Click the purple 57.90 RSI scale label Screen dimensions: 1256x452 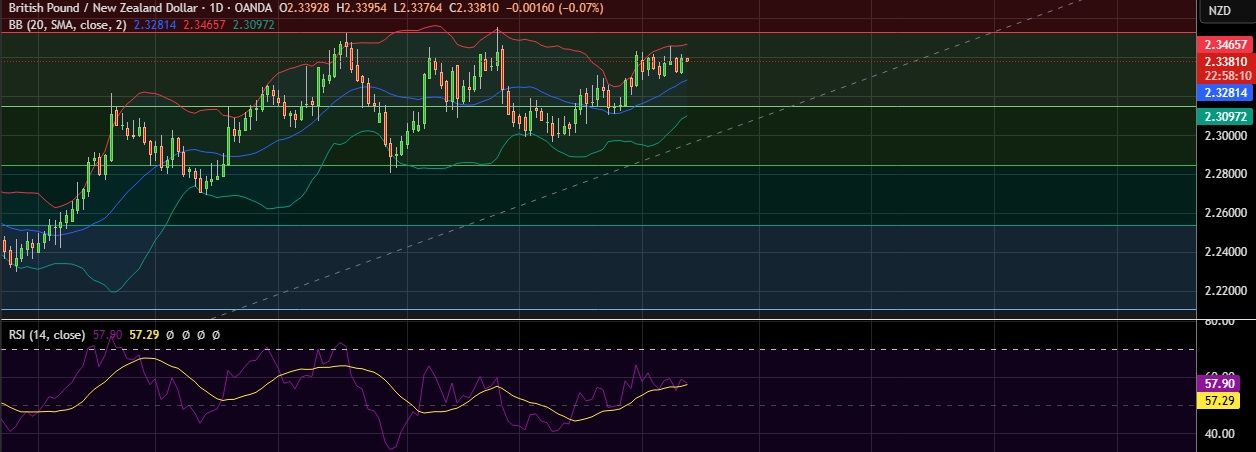tap(1218, 383)
